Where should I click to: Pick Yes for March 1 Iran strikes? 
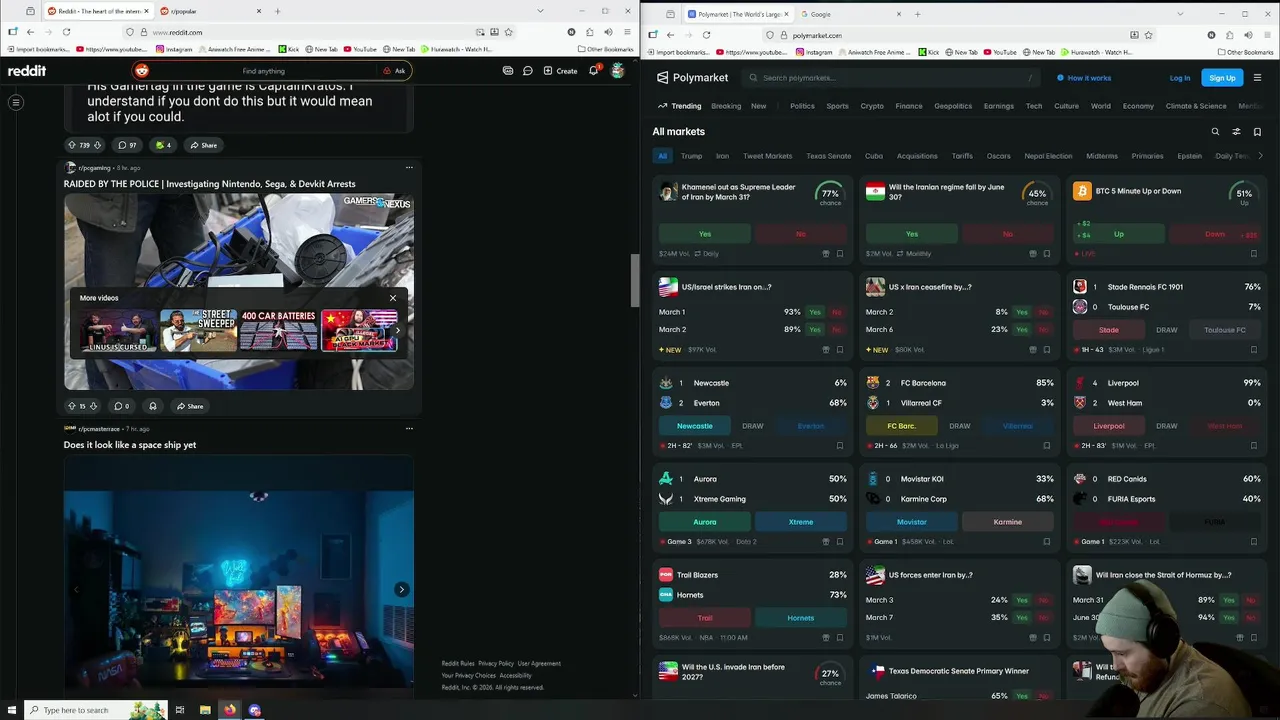[815, 312]
